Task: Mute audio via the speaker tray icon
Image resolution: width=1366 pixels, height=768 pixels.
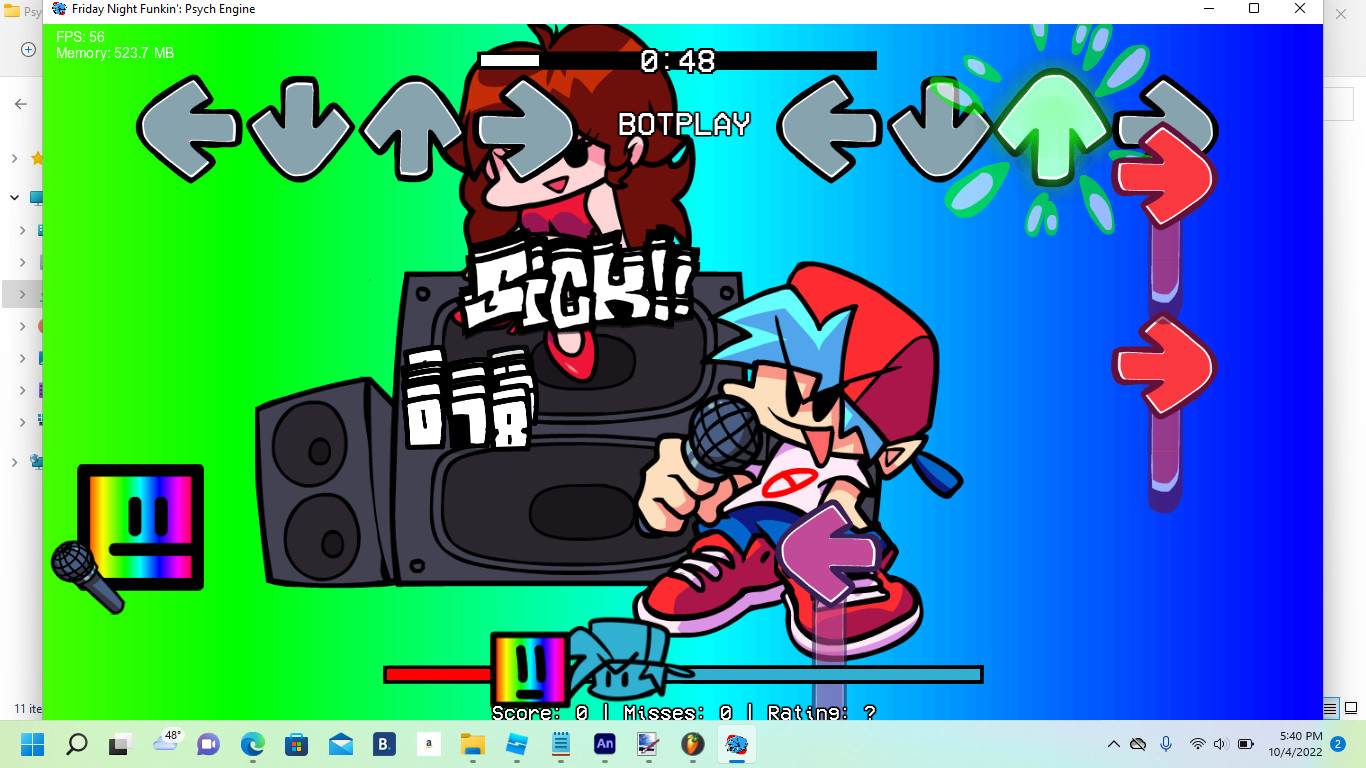Action: 1220,744
